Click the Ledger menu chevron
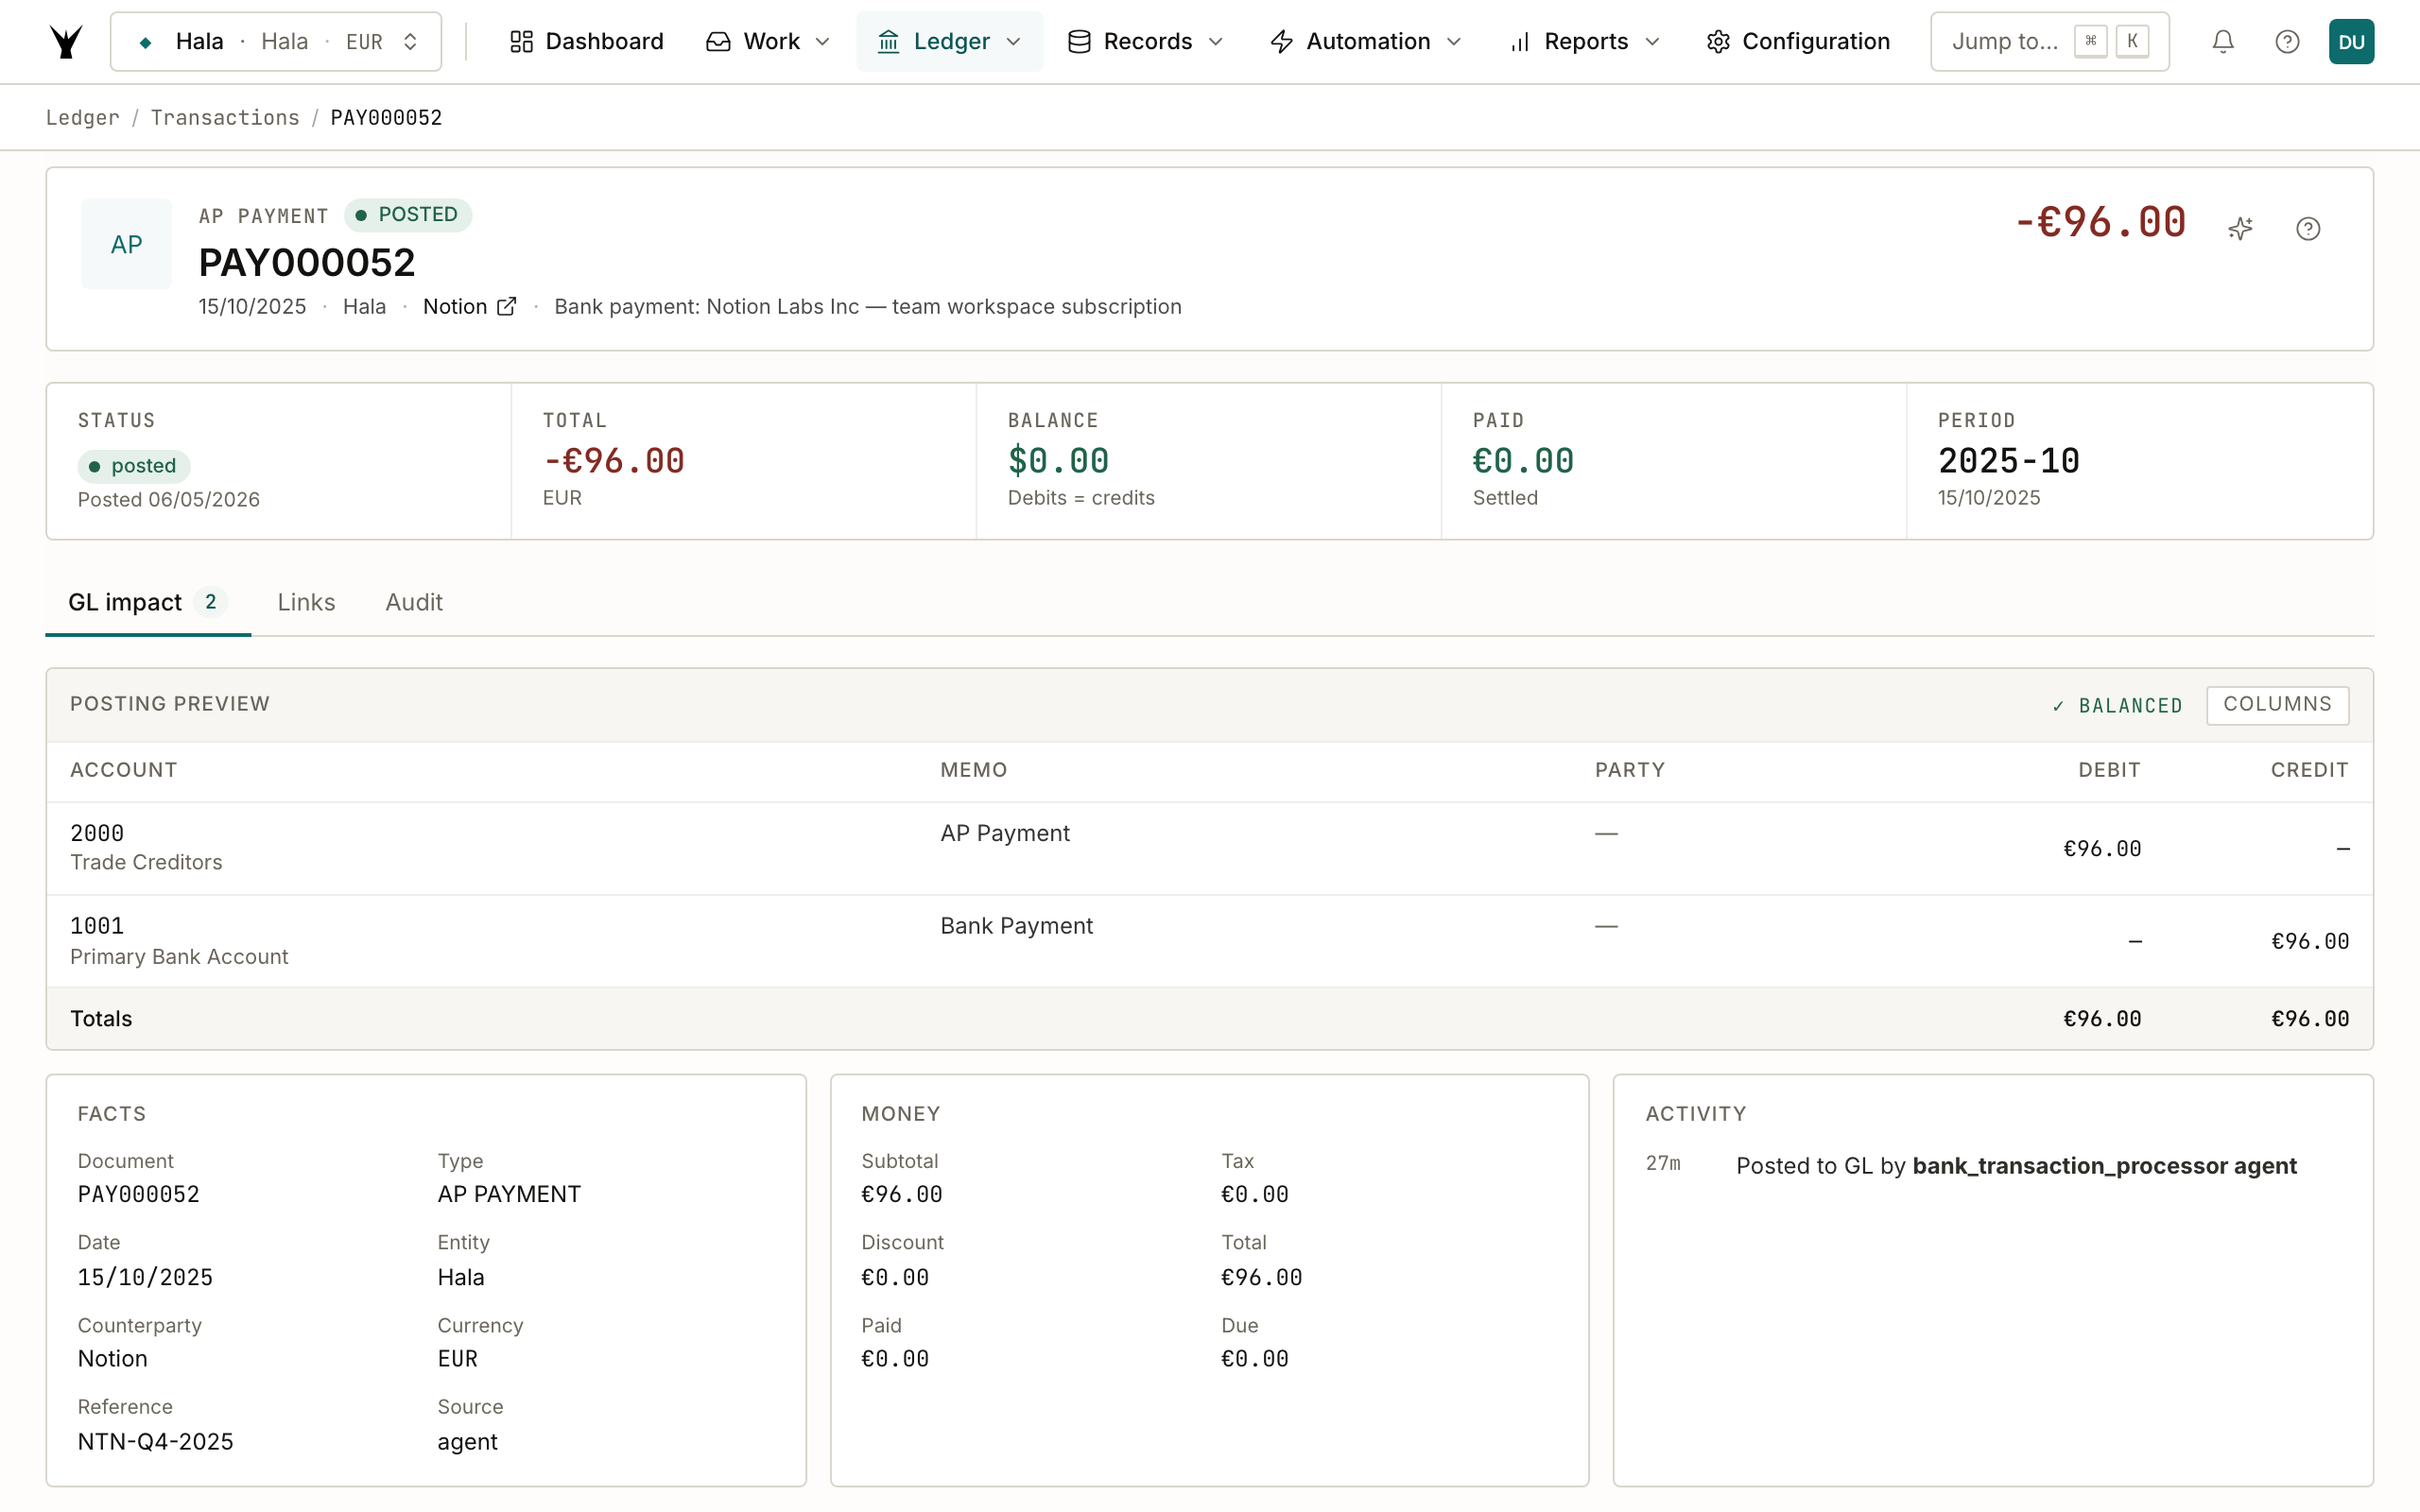 1013,42
